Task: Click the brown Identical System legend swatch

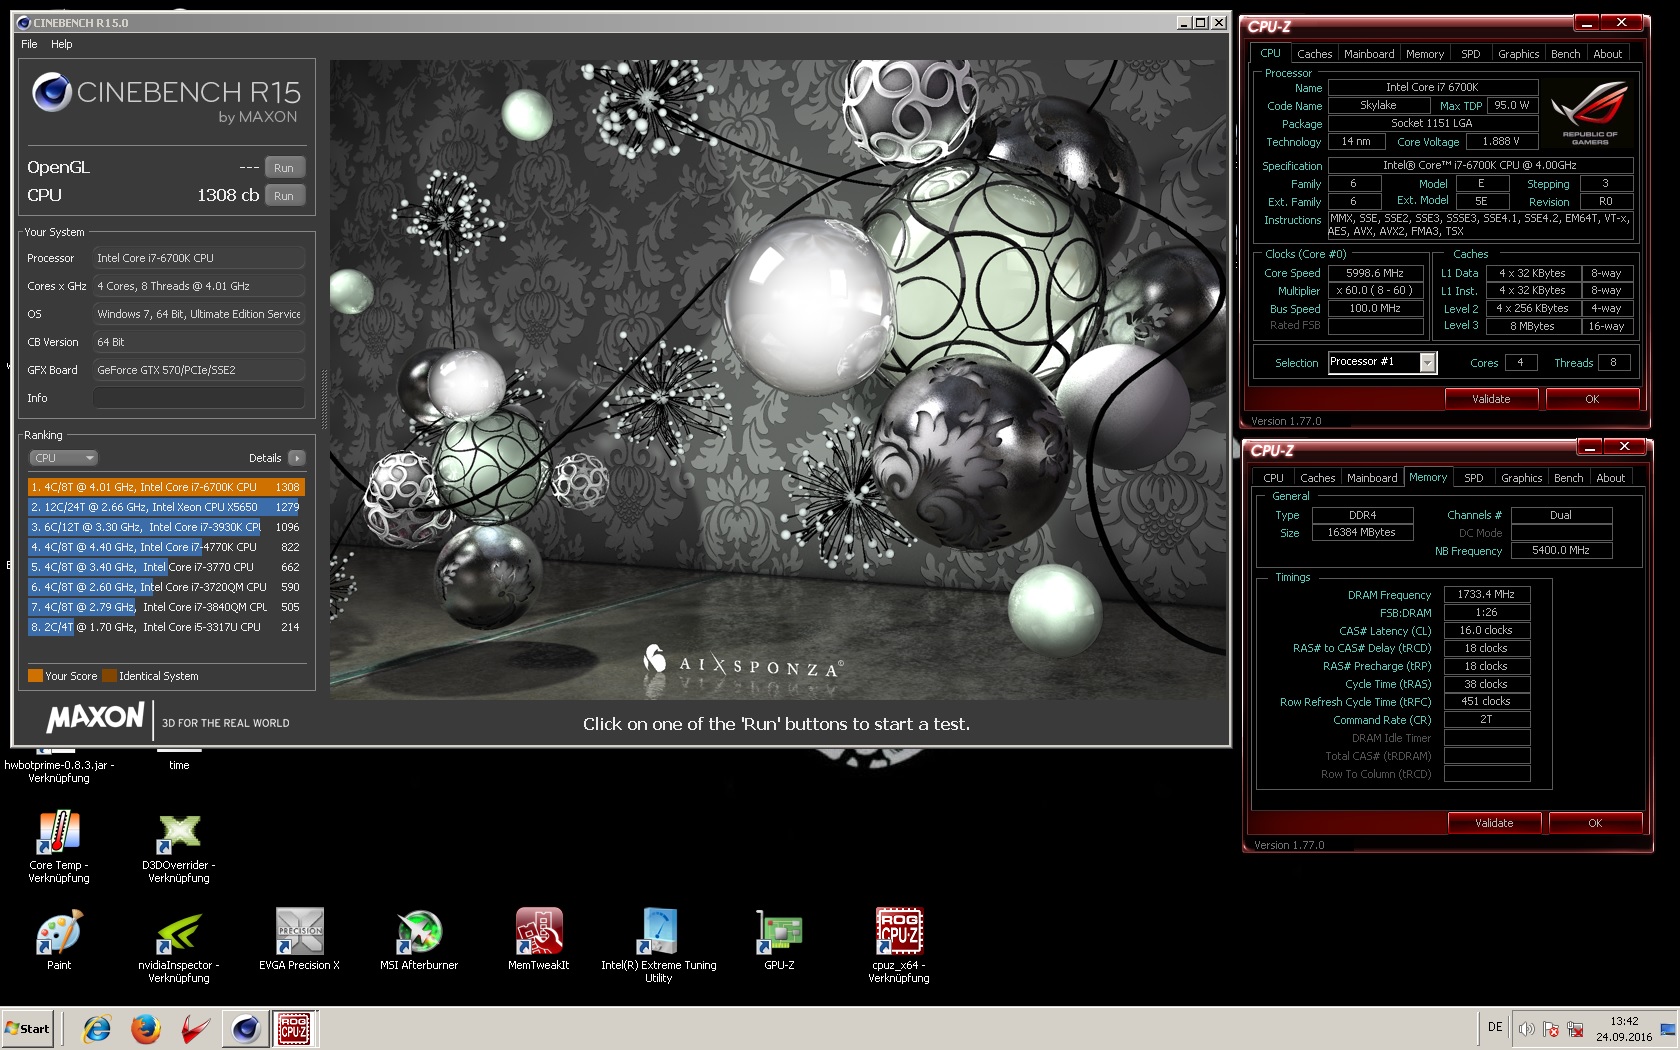Action: point(110,676)
